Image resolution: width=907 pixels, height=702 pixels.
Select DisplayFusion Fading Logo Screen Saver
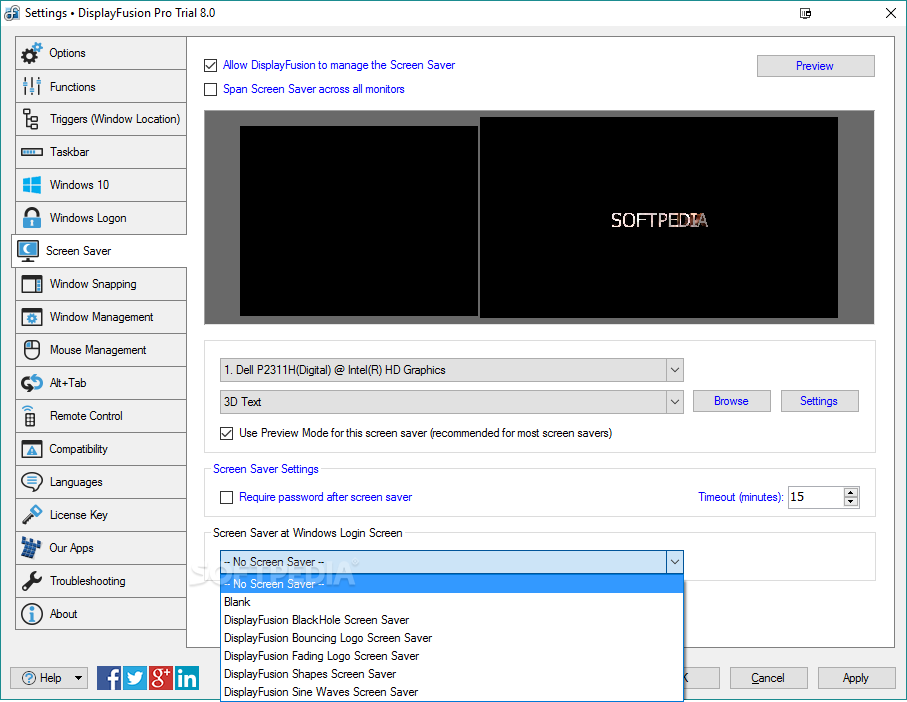pyautogui.click(x=452, y=656)
